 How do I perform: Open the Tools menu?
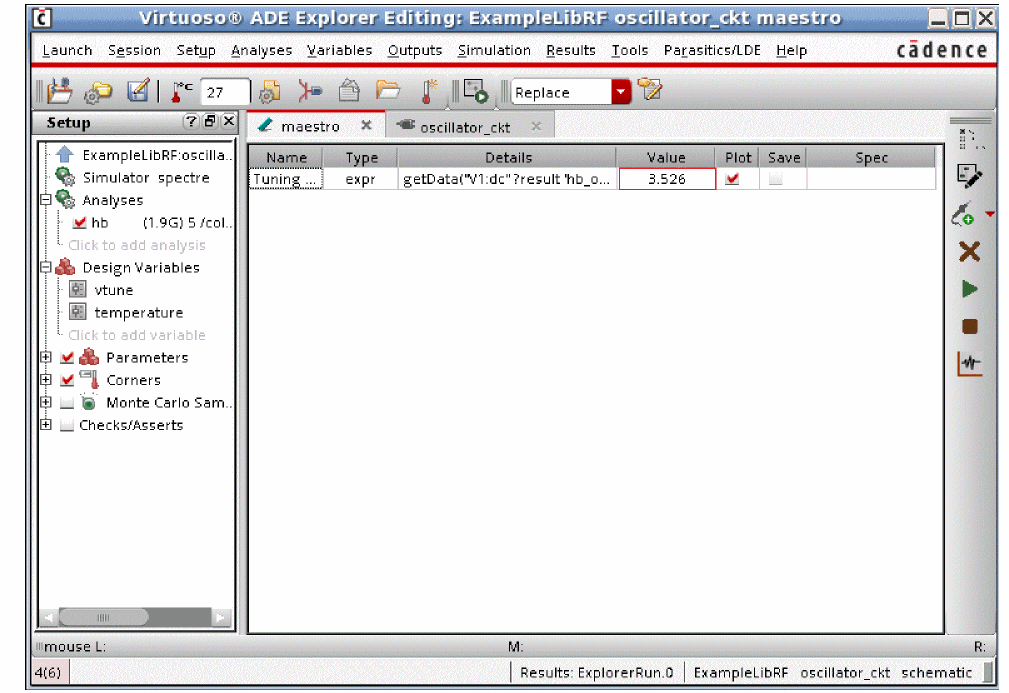point(629,50)
